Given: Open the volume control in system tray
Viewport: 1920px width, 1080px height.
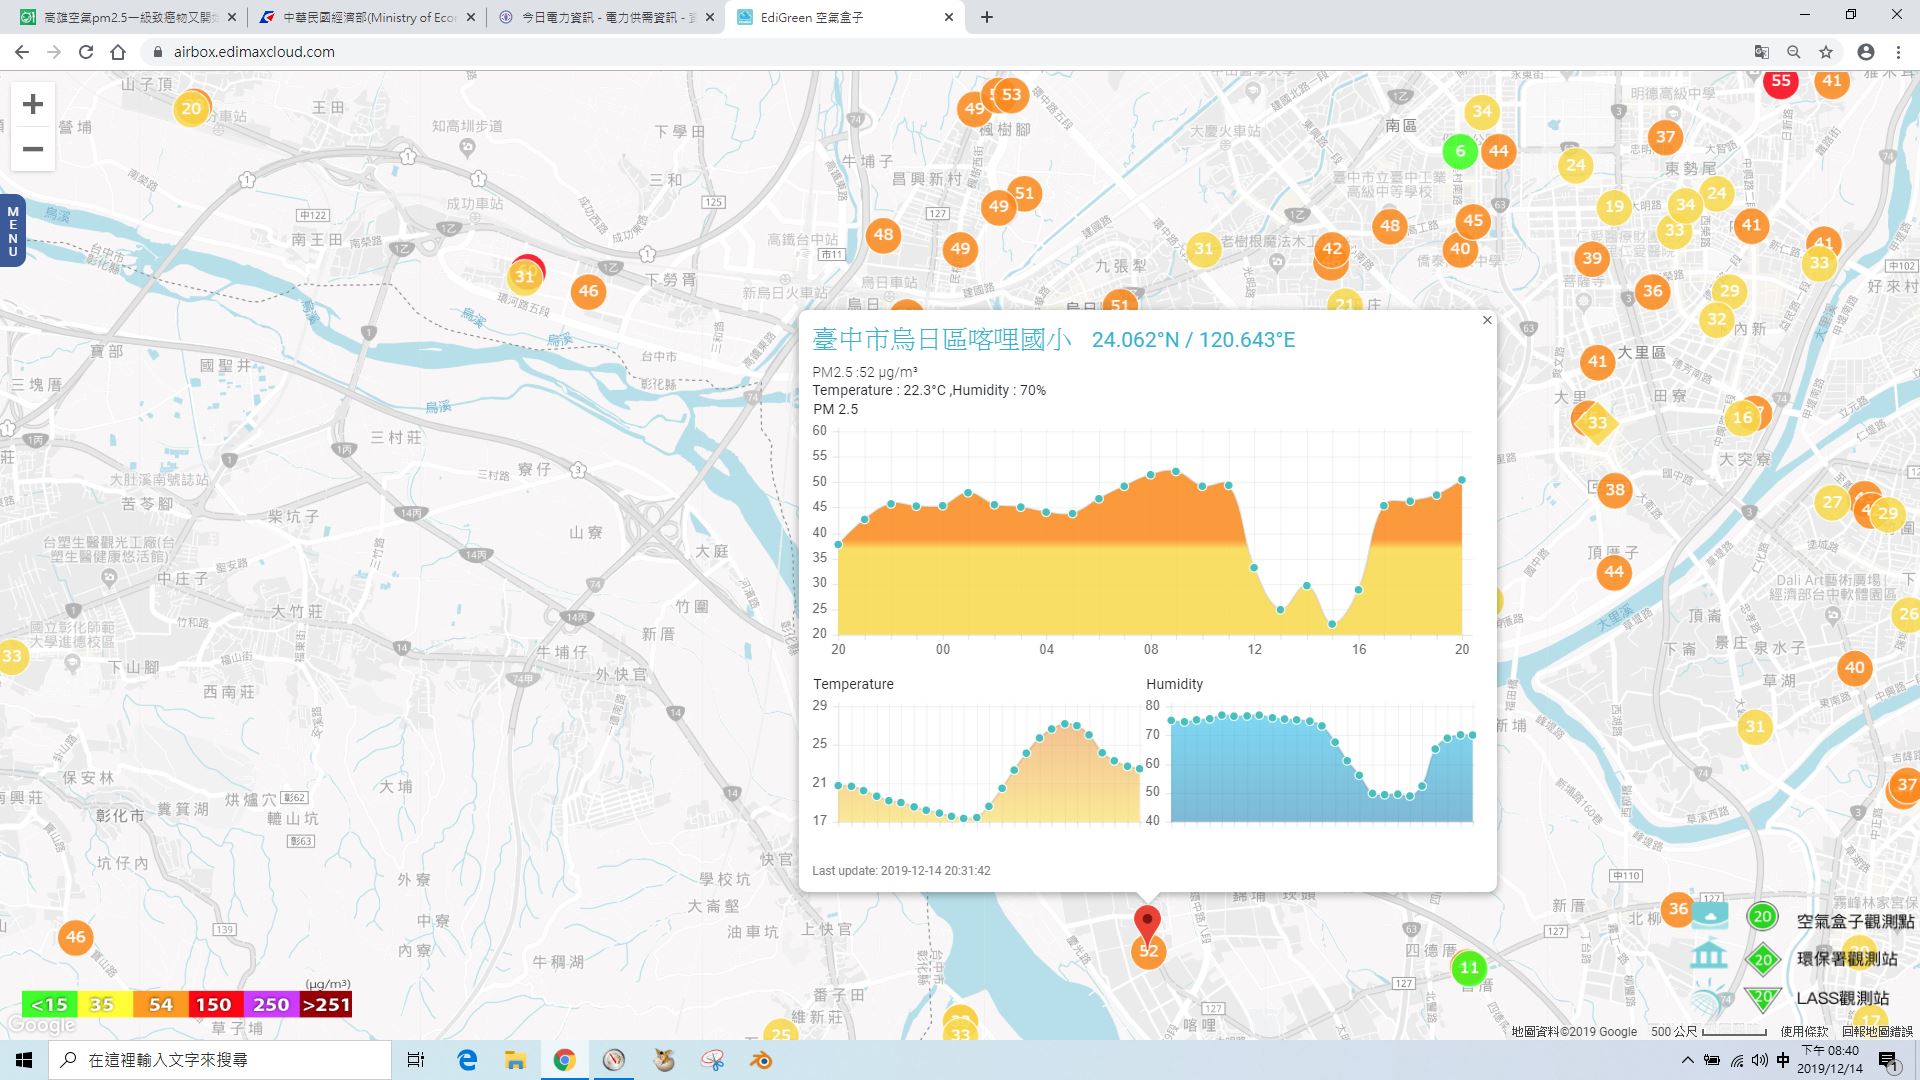Looking at the screenshot, I should 1759,1060.
